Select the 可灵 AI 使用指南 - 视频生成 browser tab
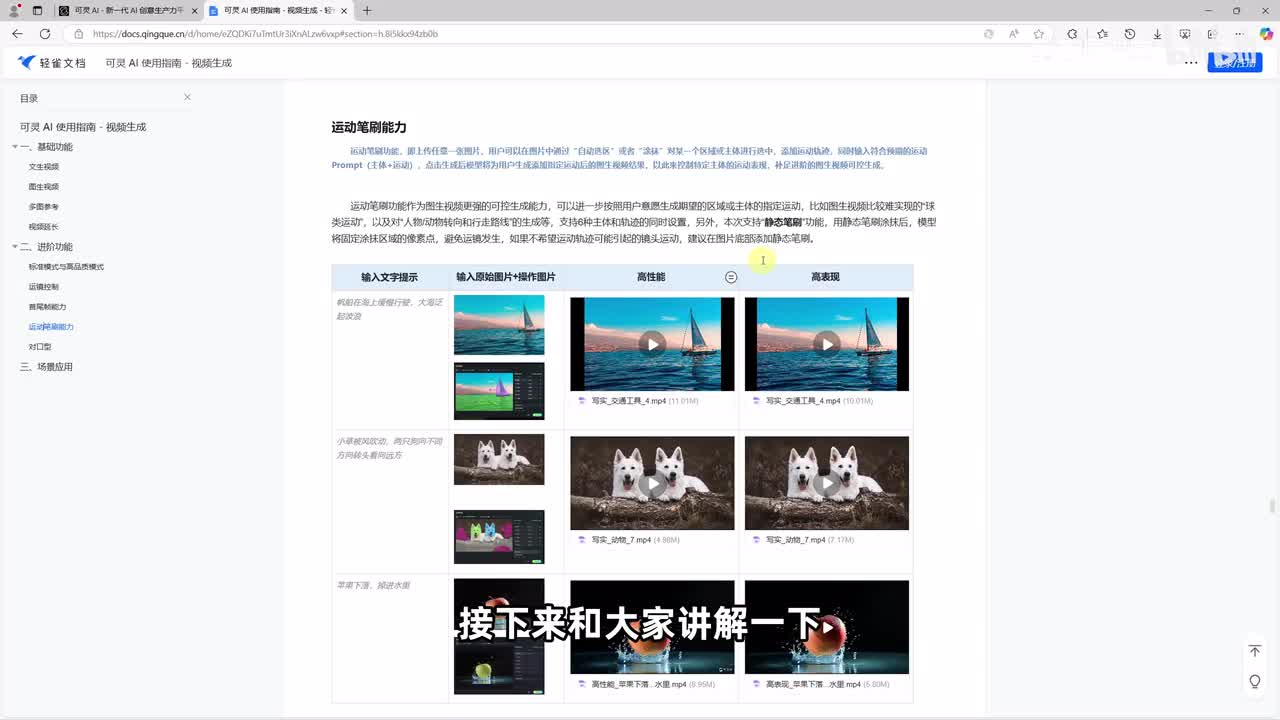This screenshot has height=720, width=1280. pyautogui.click(x=280, y=10)
